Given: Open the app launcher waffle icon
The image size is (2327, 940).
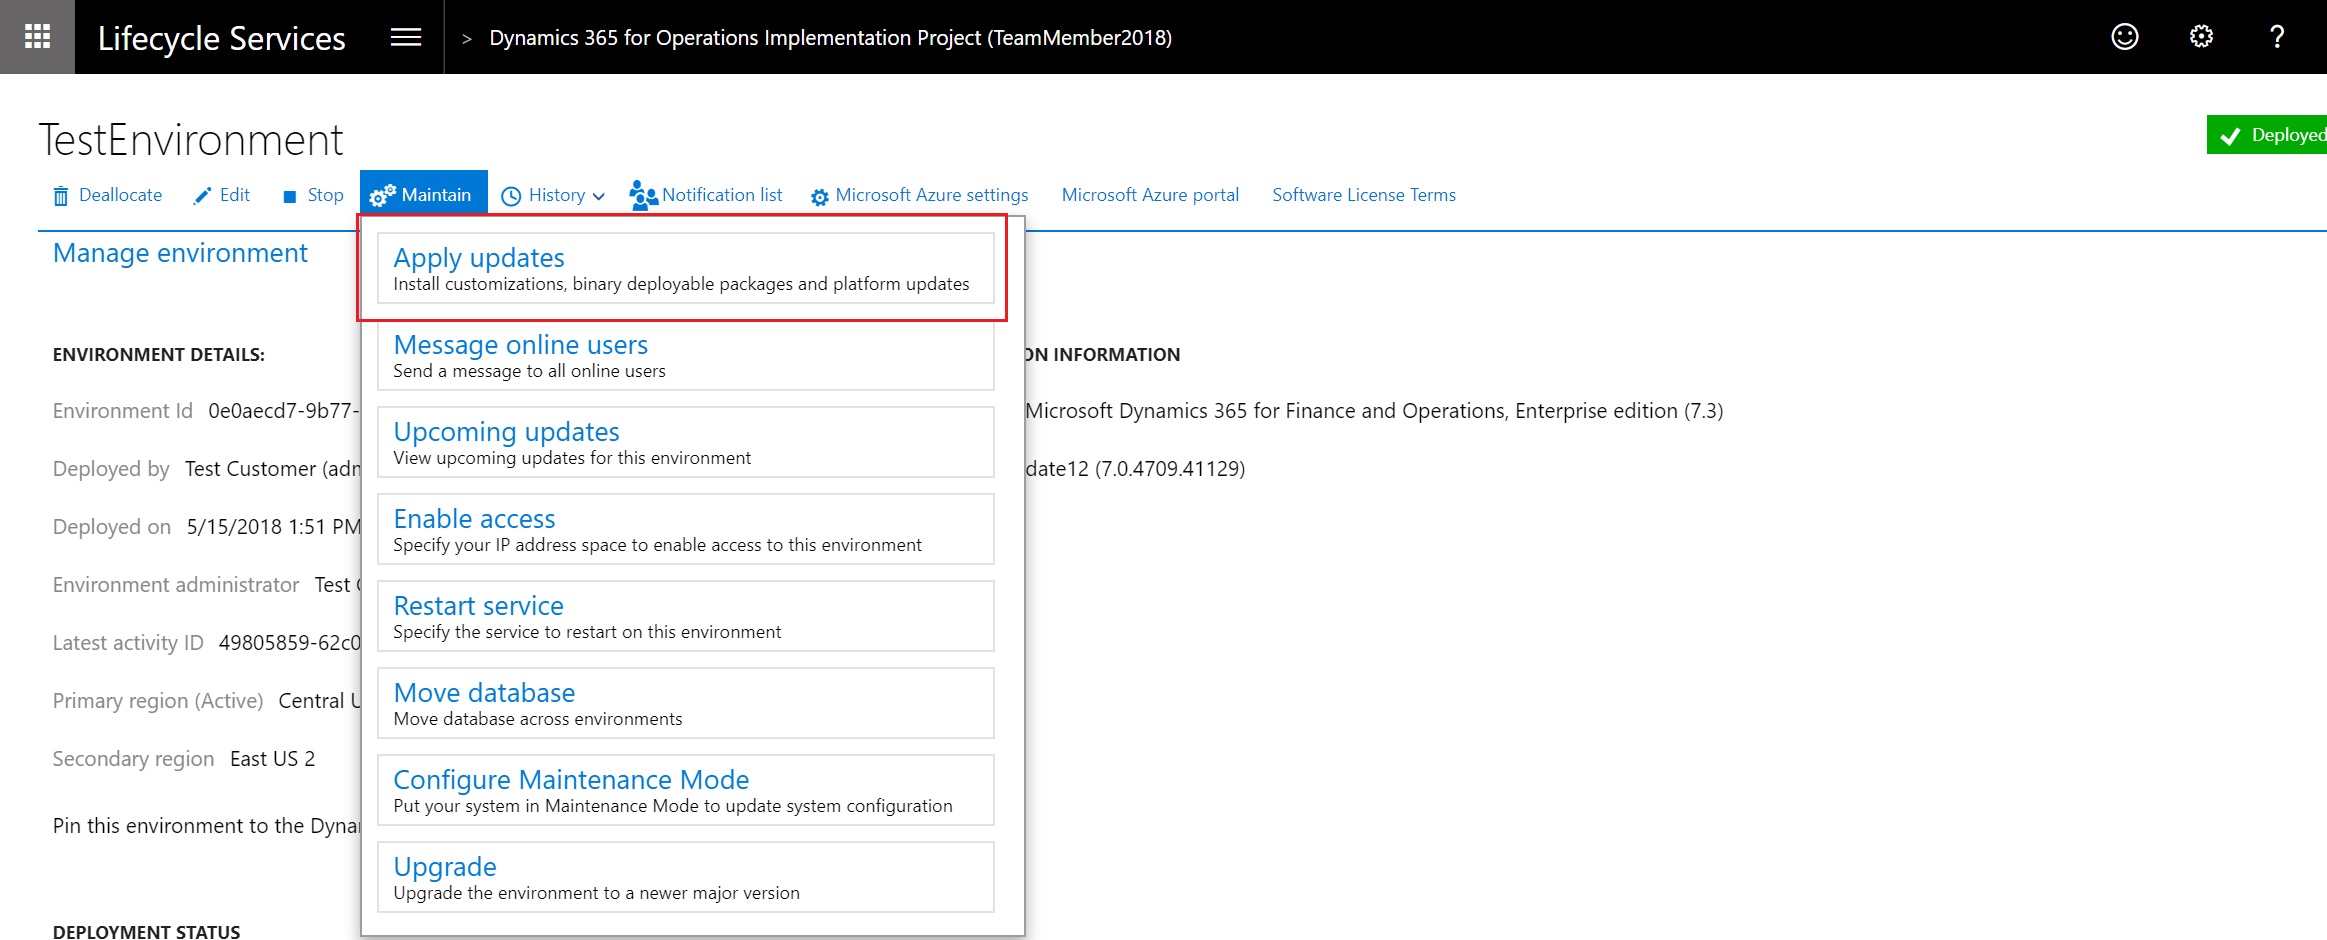Looking at the screenshot, I should pos(37,36).
